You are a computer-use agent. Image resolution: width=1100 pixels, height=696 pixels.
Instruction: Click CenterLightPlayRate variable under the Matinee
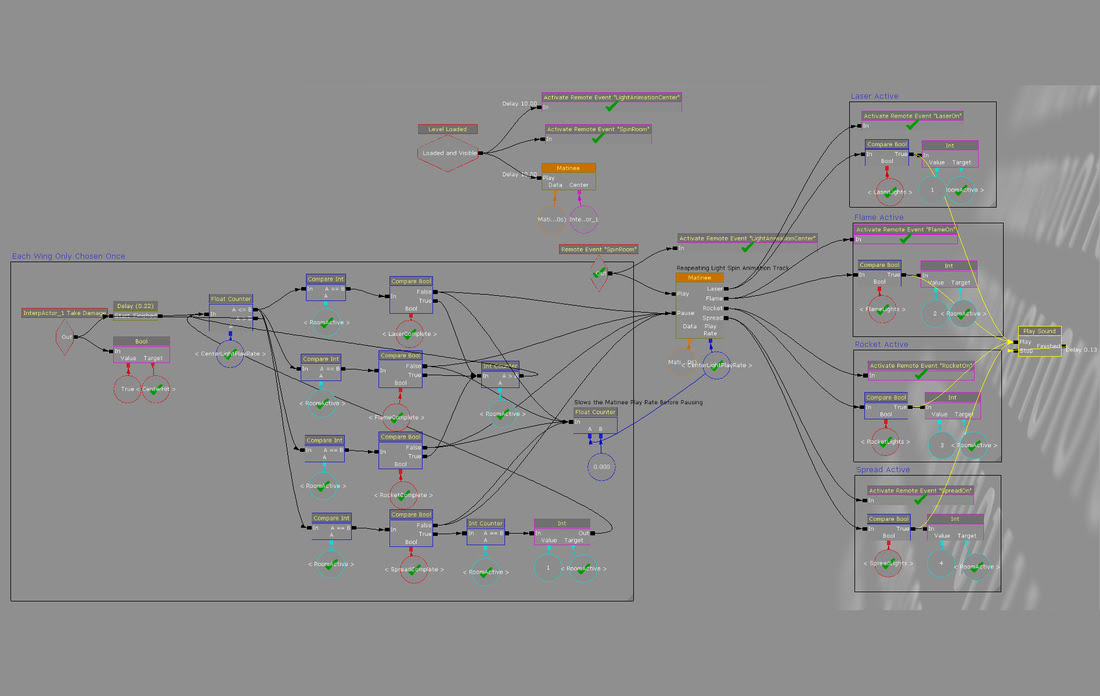point(716,366)
